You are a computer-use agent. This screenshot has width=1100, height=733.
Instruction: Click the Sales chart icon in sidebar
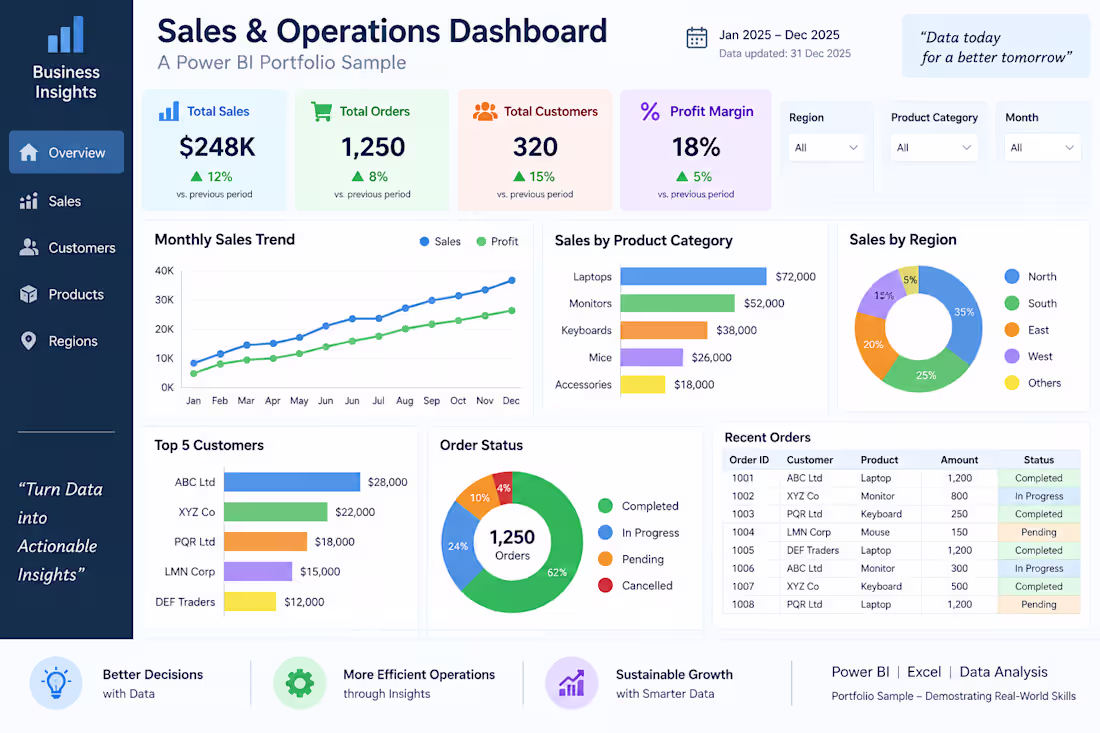tap(29, 201)
